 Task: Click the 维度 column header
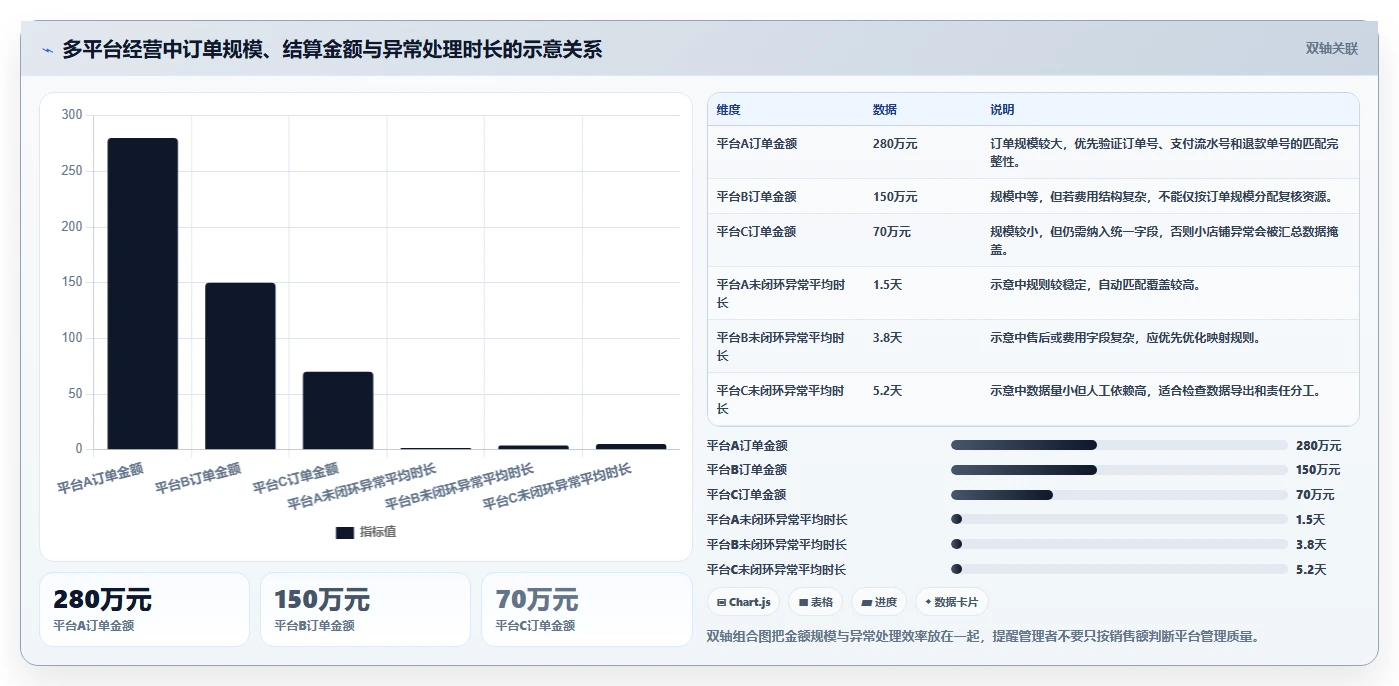[x=729, y=110]
